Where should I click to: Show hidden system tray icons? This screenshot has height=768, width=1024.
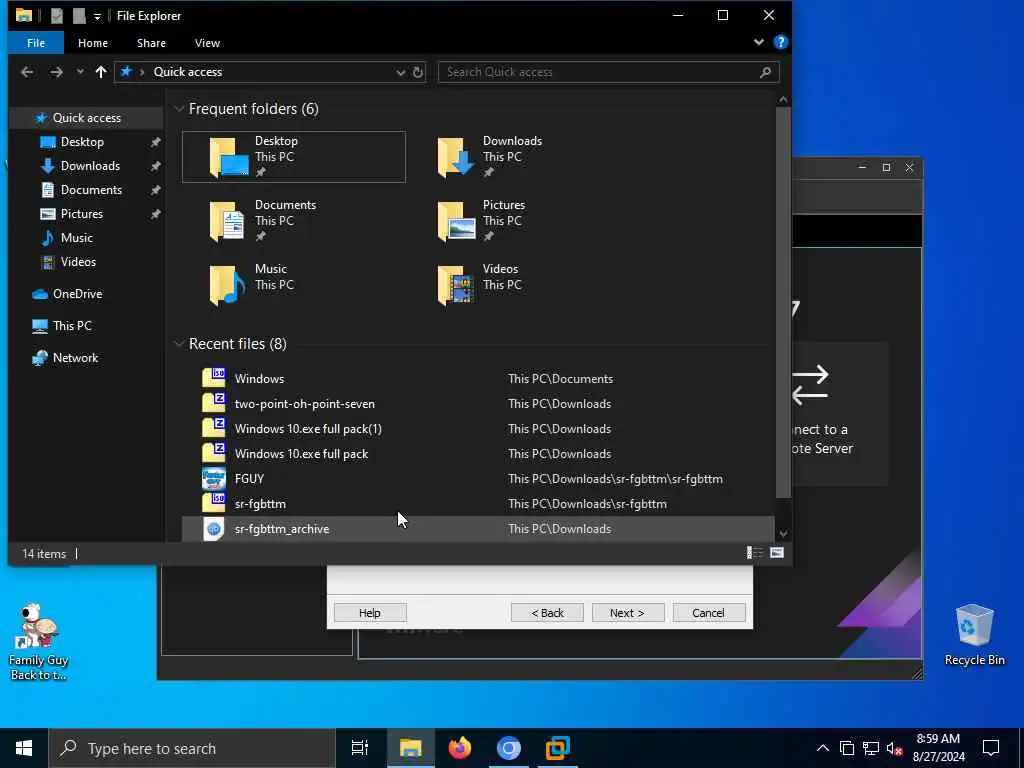(823, 748)
